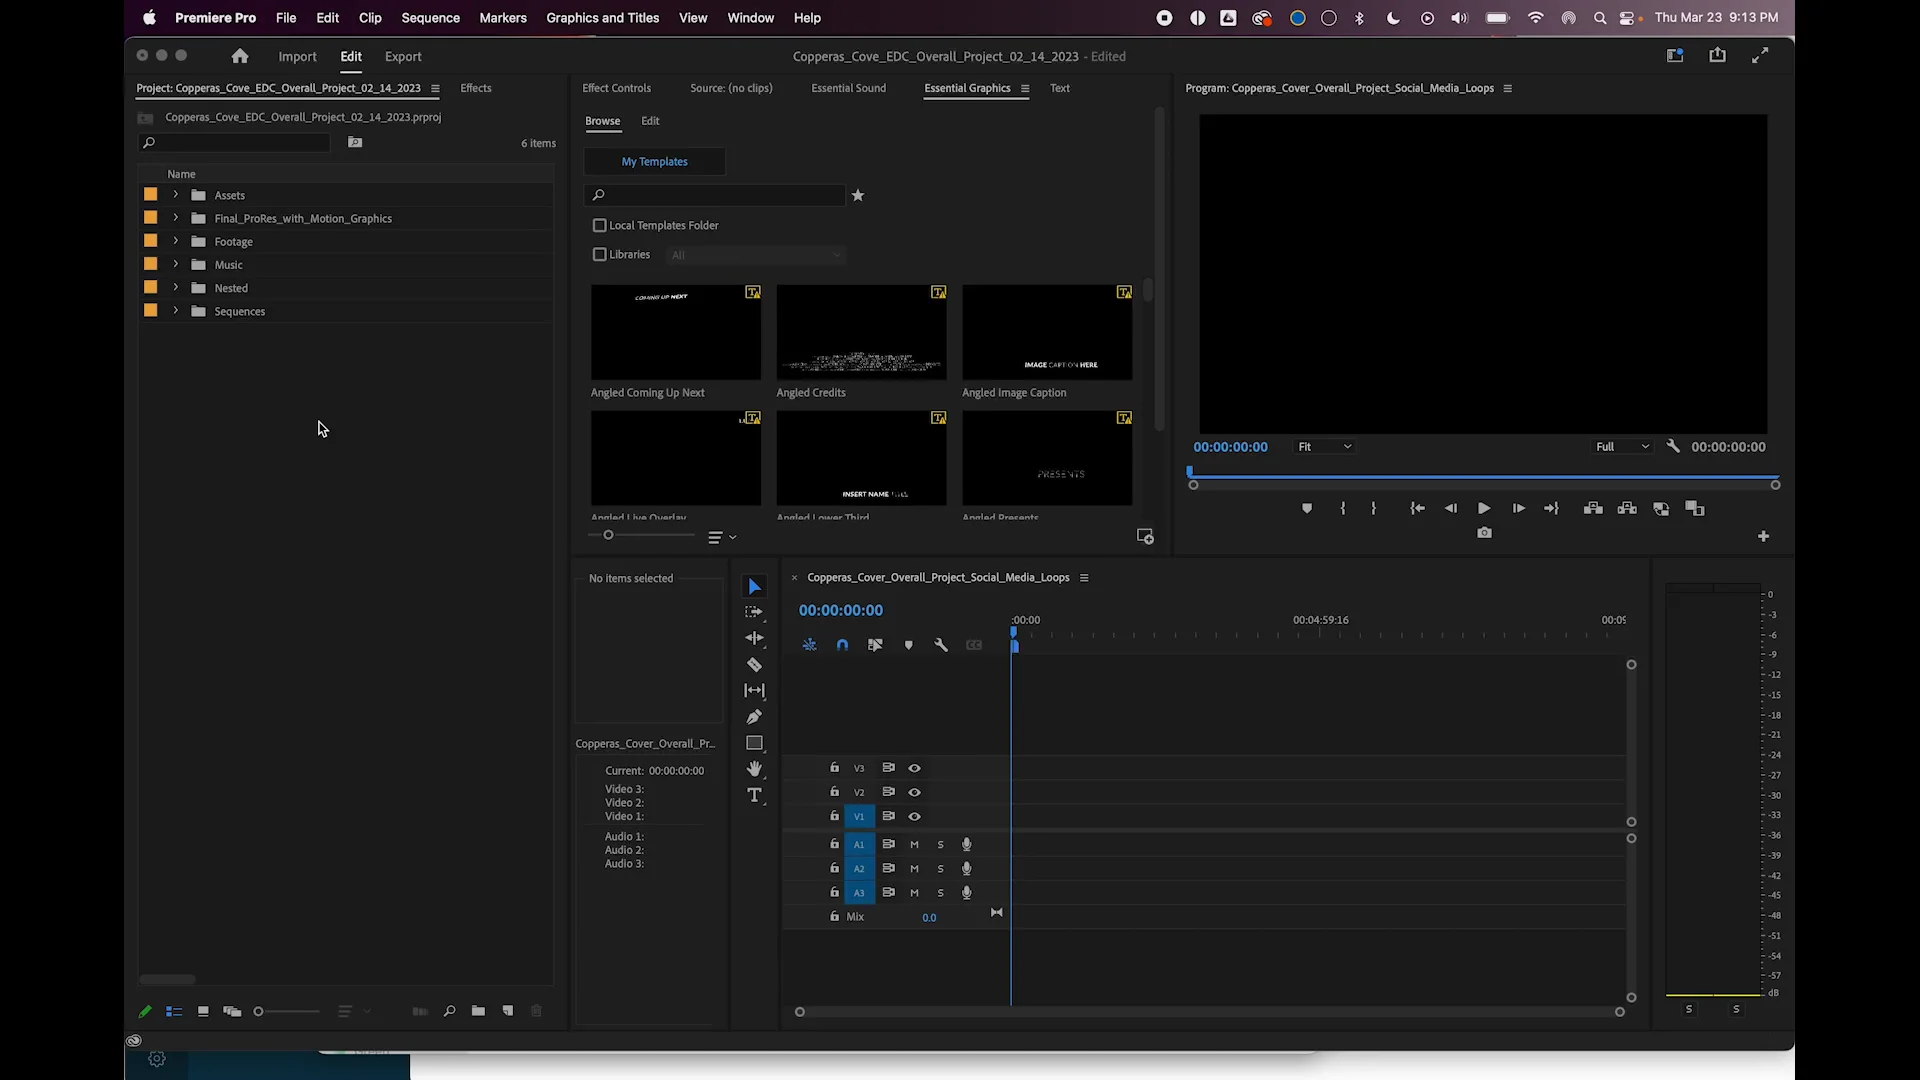1920x1080 pixels.
Task: Adjust the thumbnail size slider
Action: click(608, 535)
